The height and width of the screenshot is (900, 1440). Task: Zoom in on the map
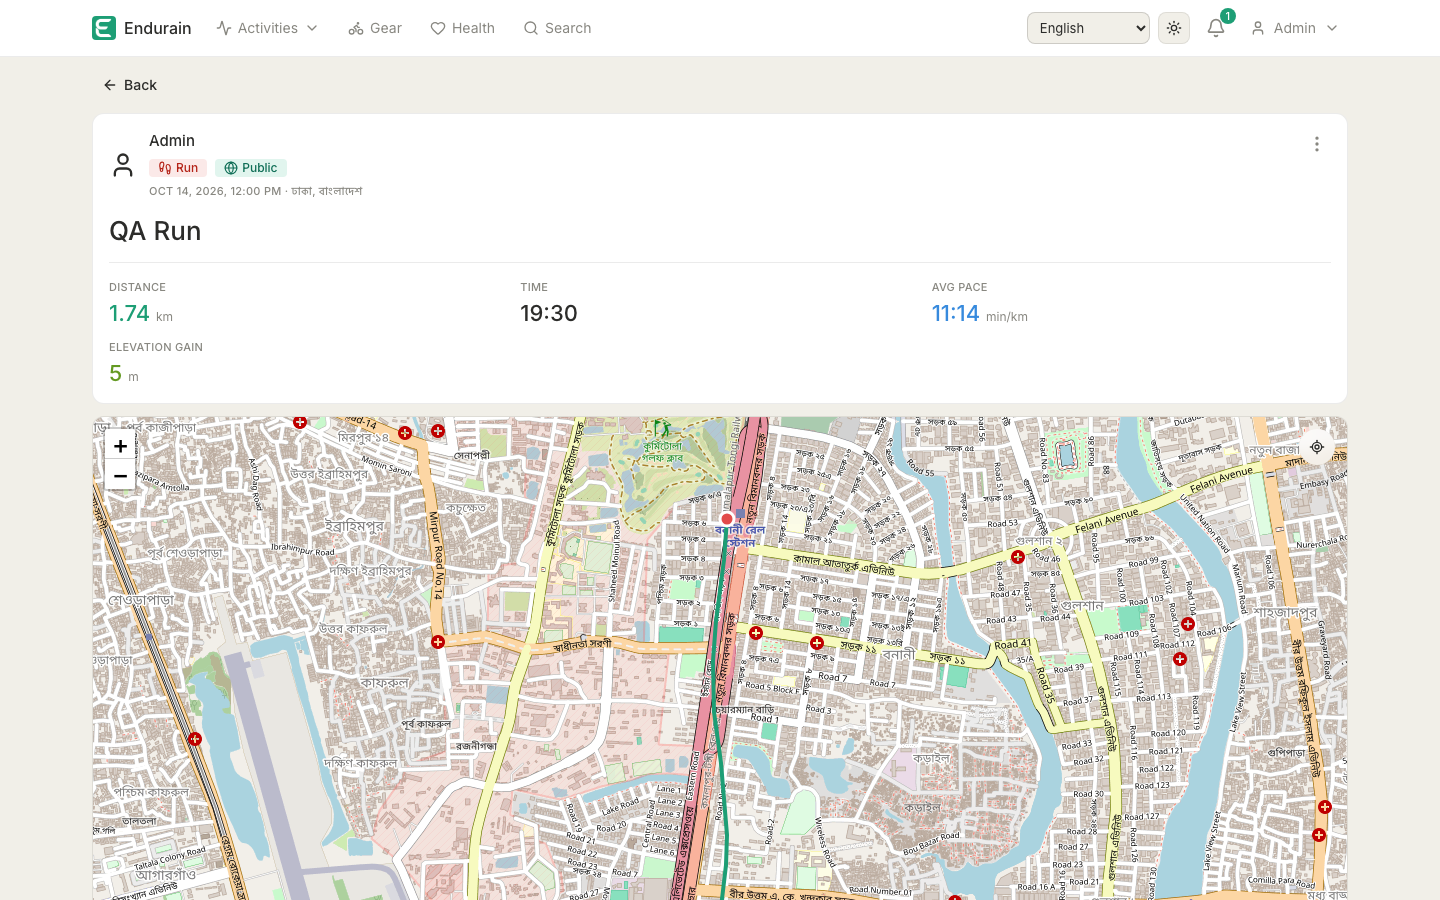click(120, 446)
